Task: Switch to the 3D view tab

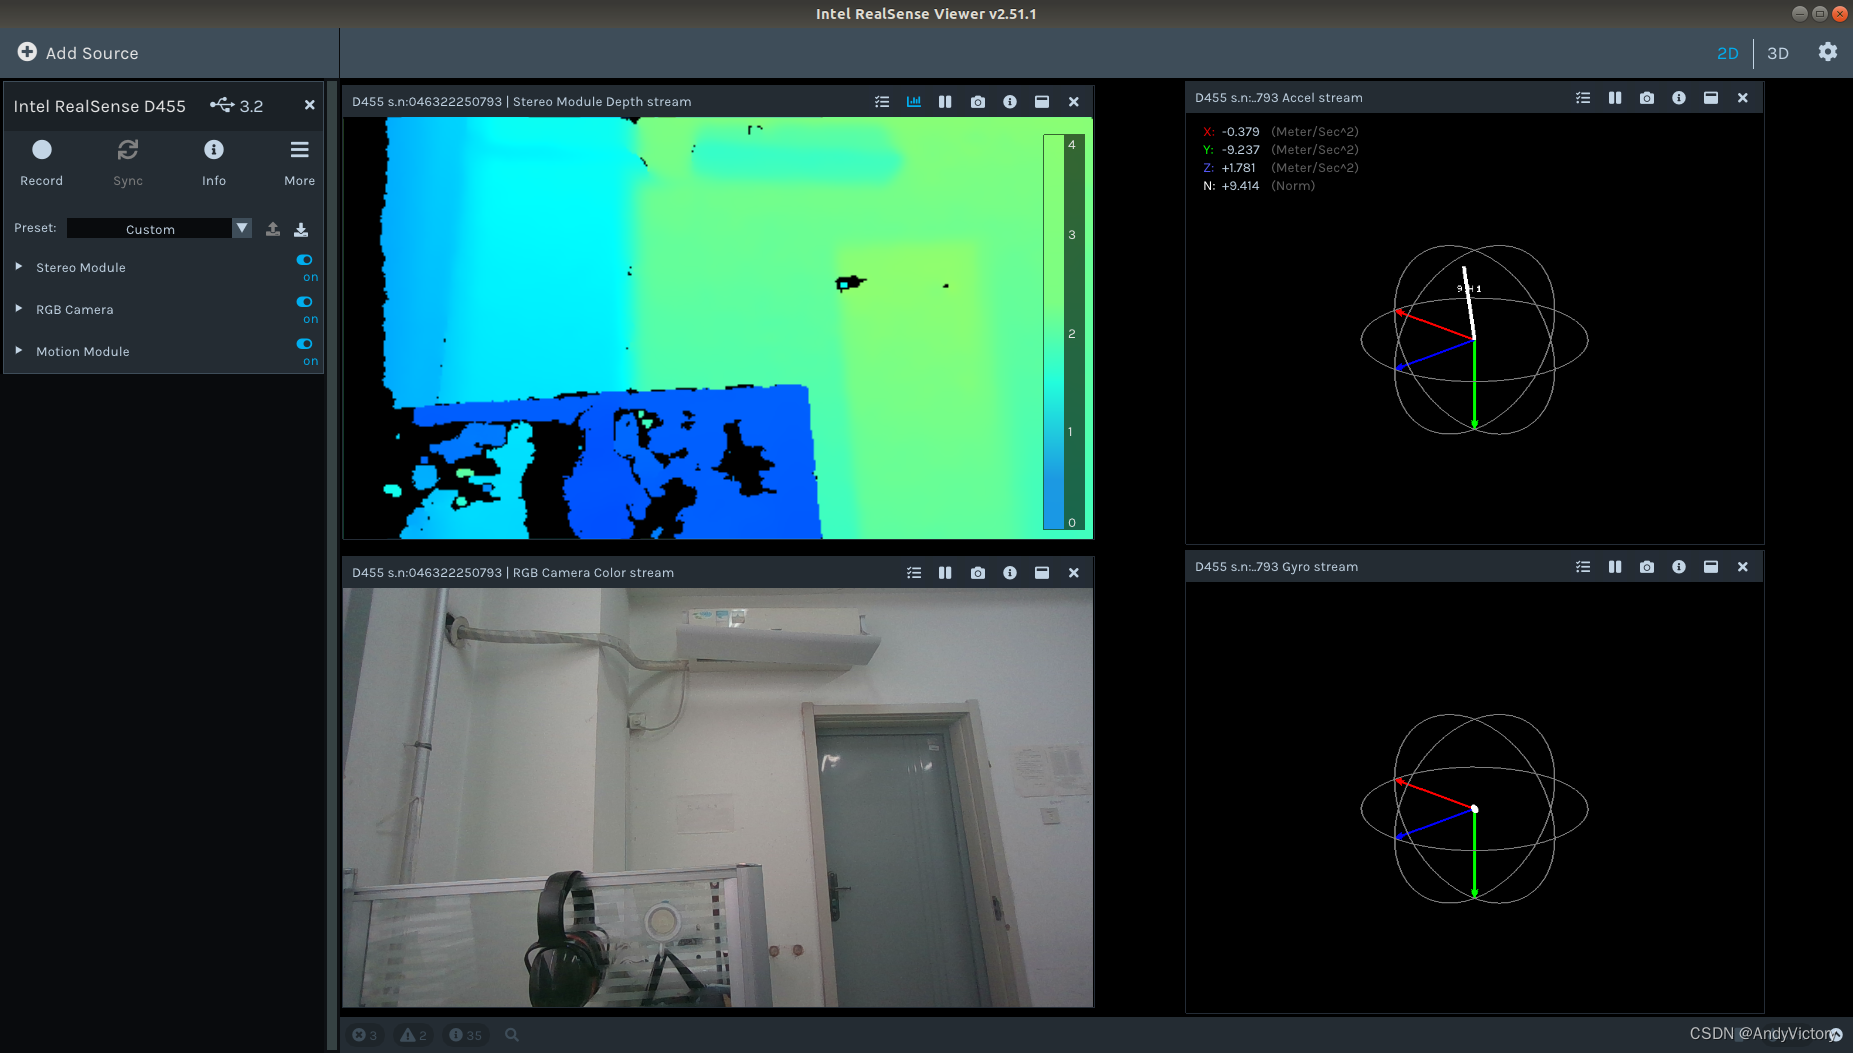Action: click(x=1778, y=53)
